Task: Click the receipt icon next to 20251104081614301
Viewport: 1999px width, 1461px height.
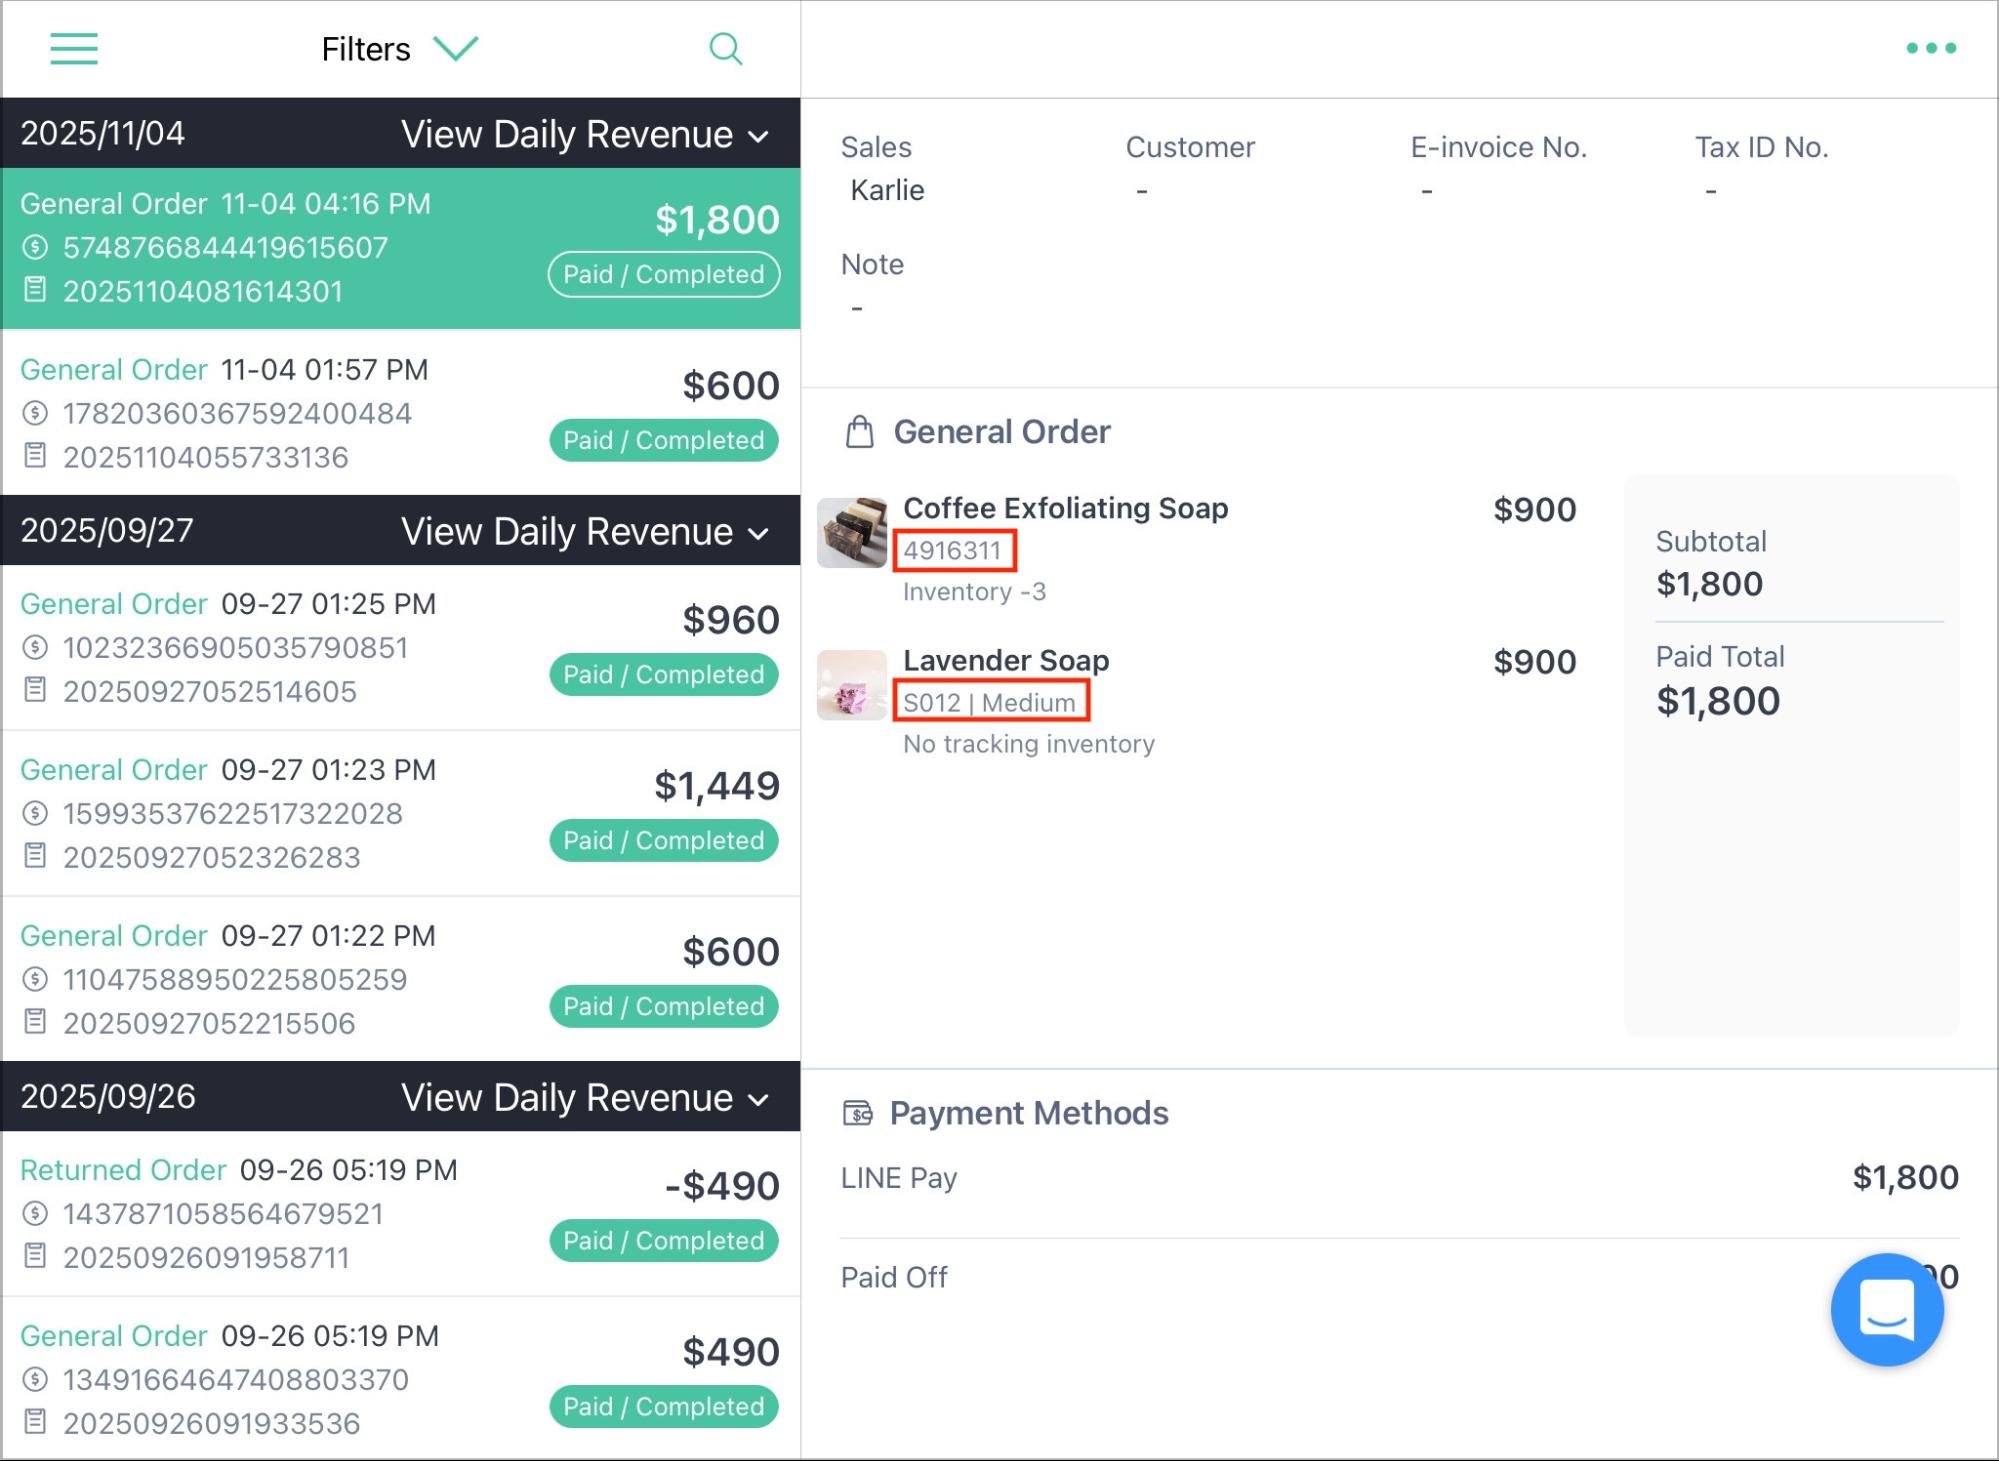Action: tap(35, 290)
